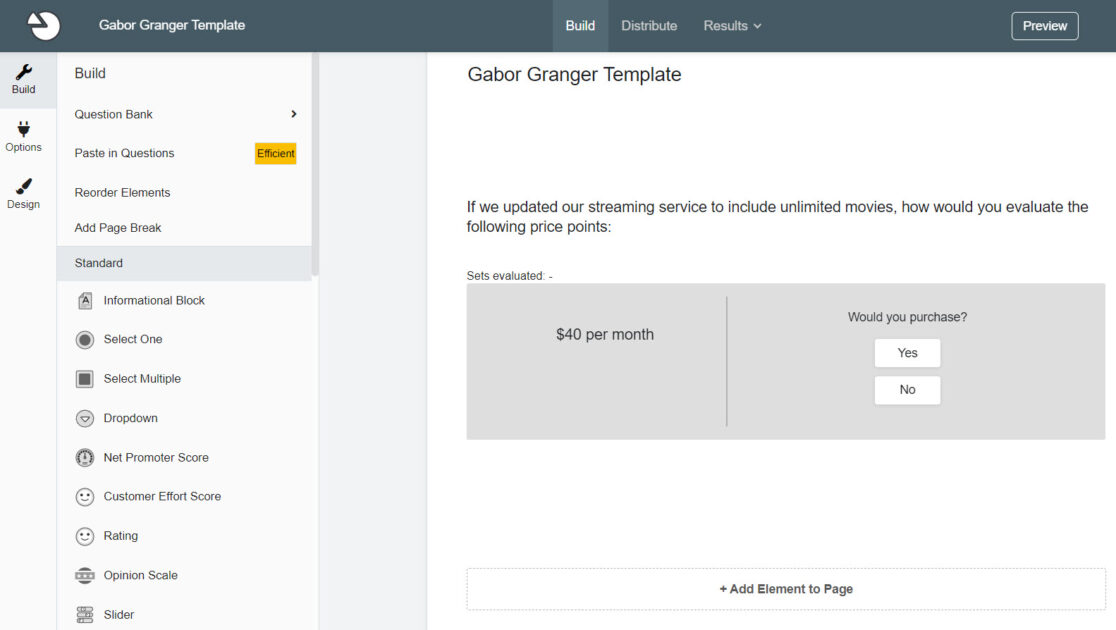1116x630 pixels.
Task: Add a Select Multiple question icon
Action: [x=85, y=379]
